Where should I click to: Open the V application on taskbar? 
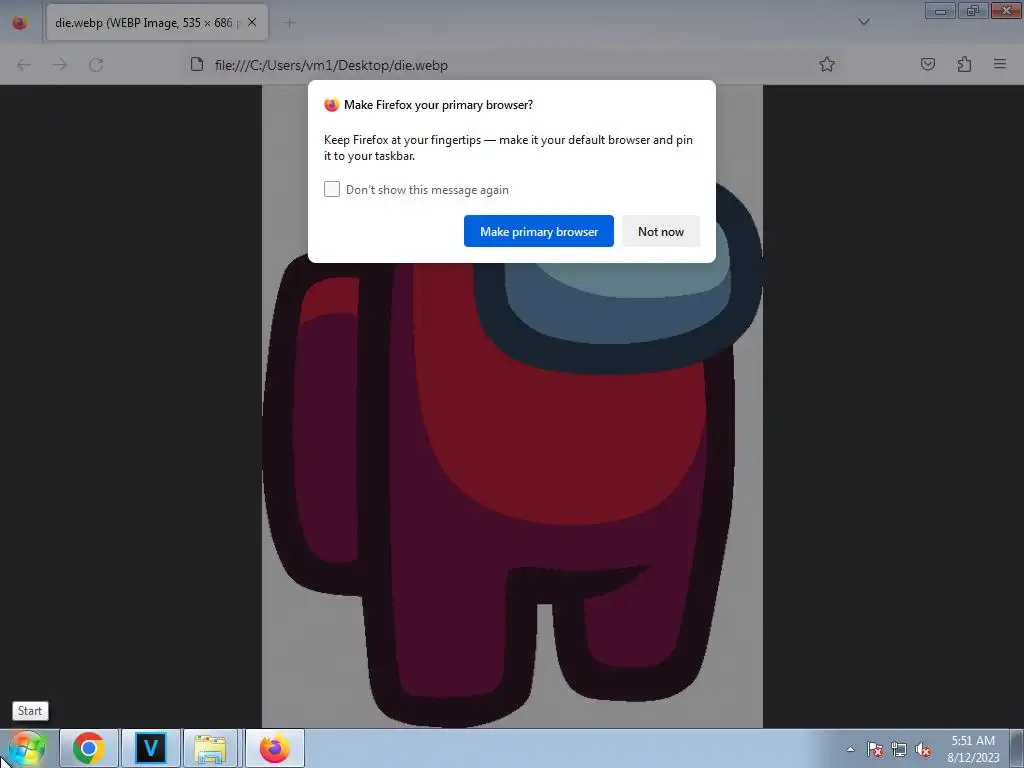(x=150, y=748)
